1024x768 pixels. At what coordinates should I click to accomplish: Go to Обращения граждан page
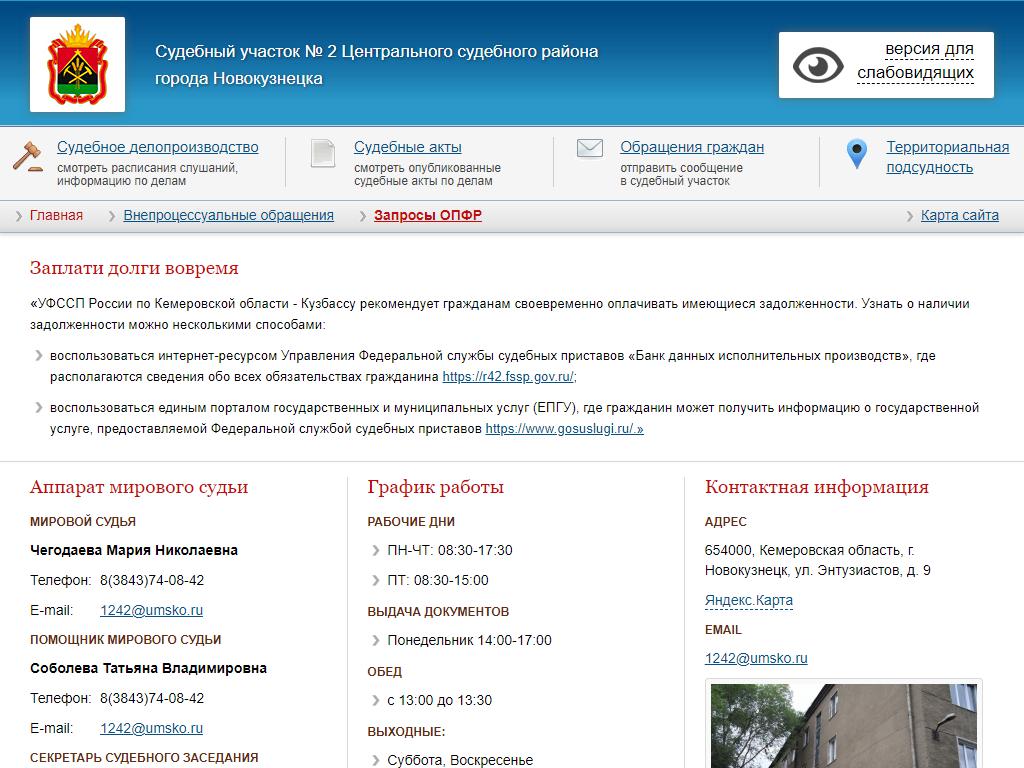tap(691, 147)
